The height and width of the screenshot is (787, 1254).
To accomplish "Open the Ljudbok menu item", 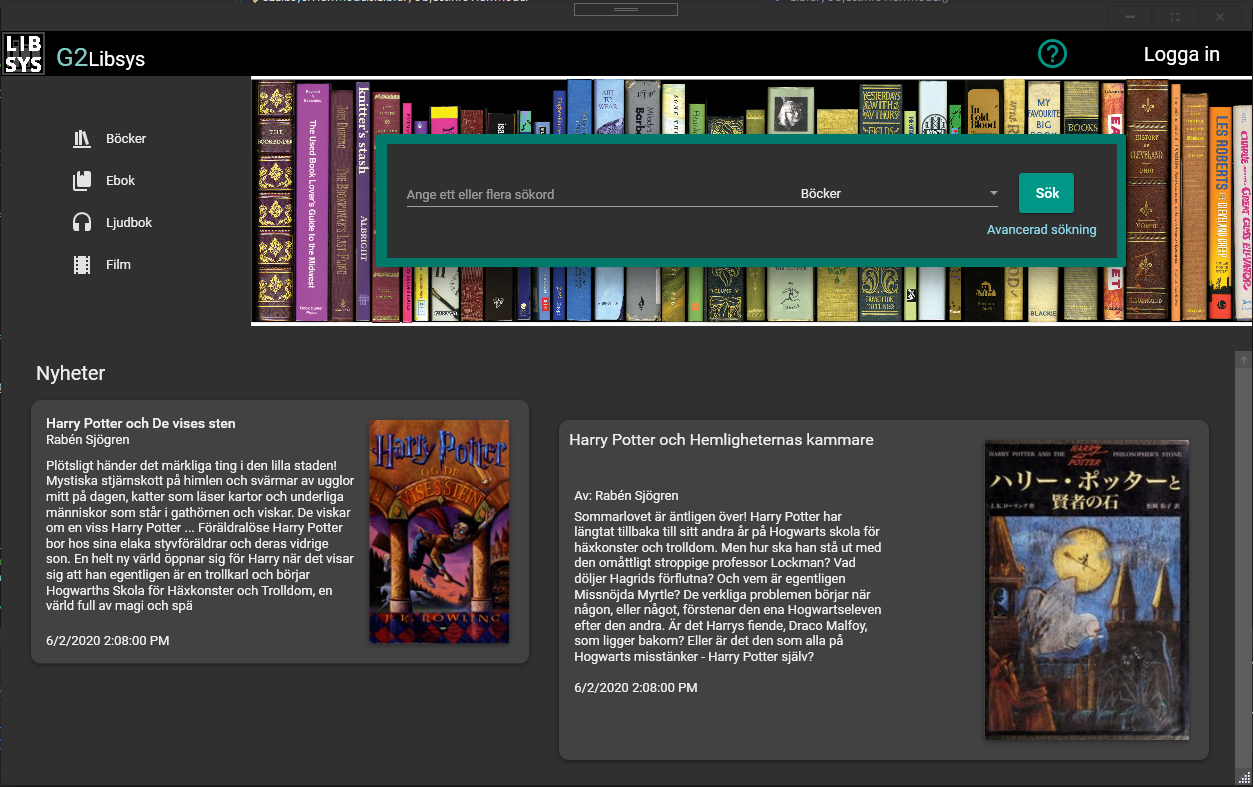I will 129,223.
